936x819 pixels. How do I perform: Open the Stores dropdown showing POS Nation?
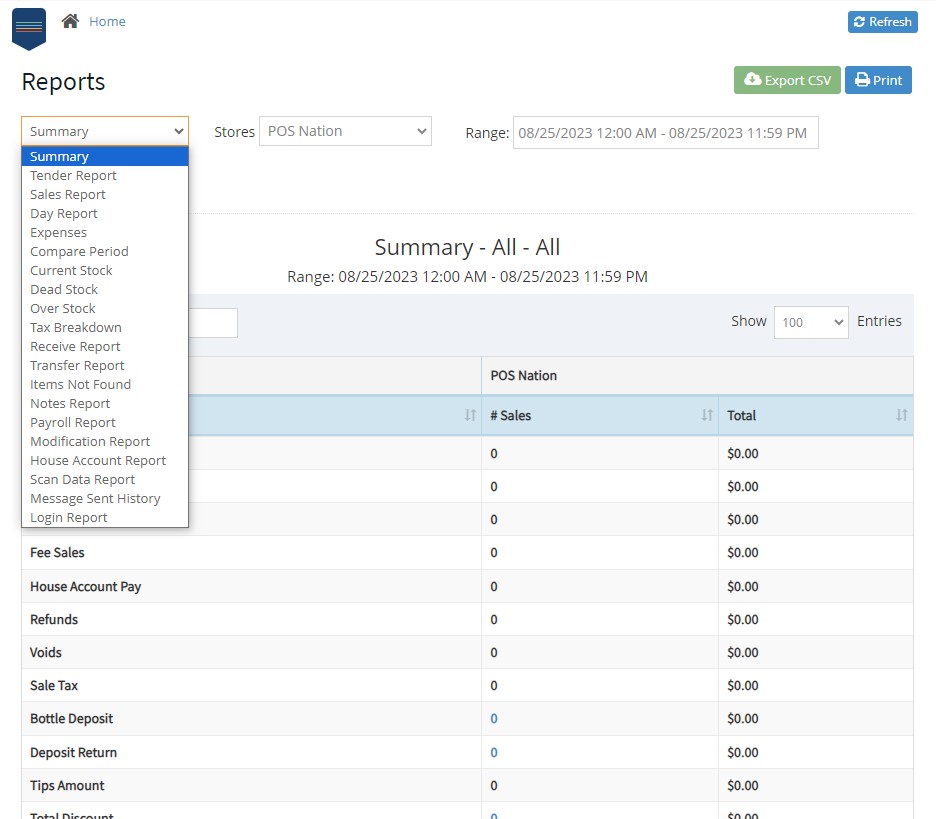[345, 131]
